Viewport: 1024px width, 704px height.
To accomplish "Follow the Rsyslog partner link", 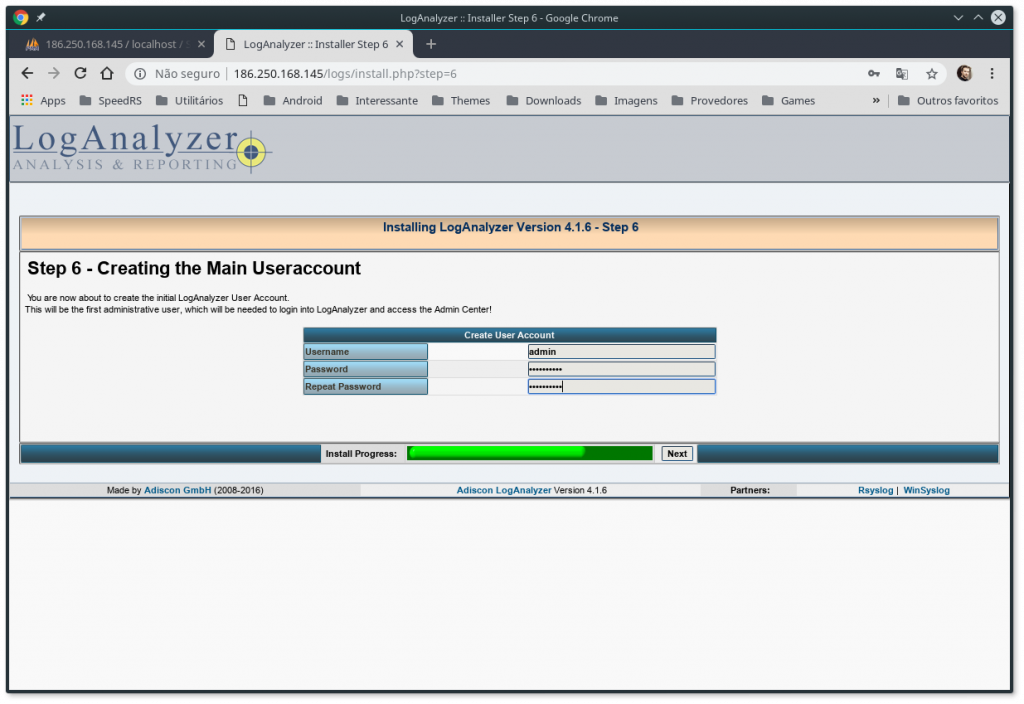I will pos(875,490).
